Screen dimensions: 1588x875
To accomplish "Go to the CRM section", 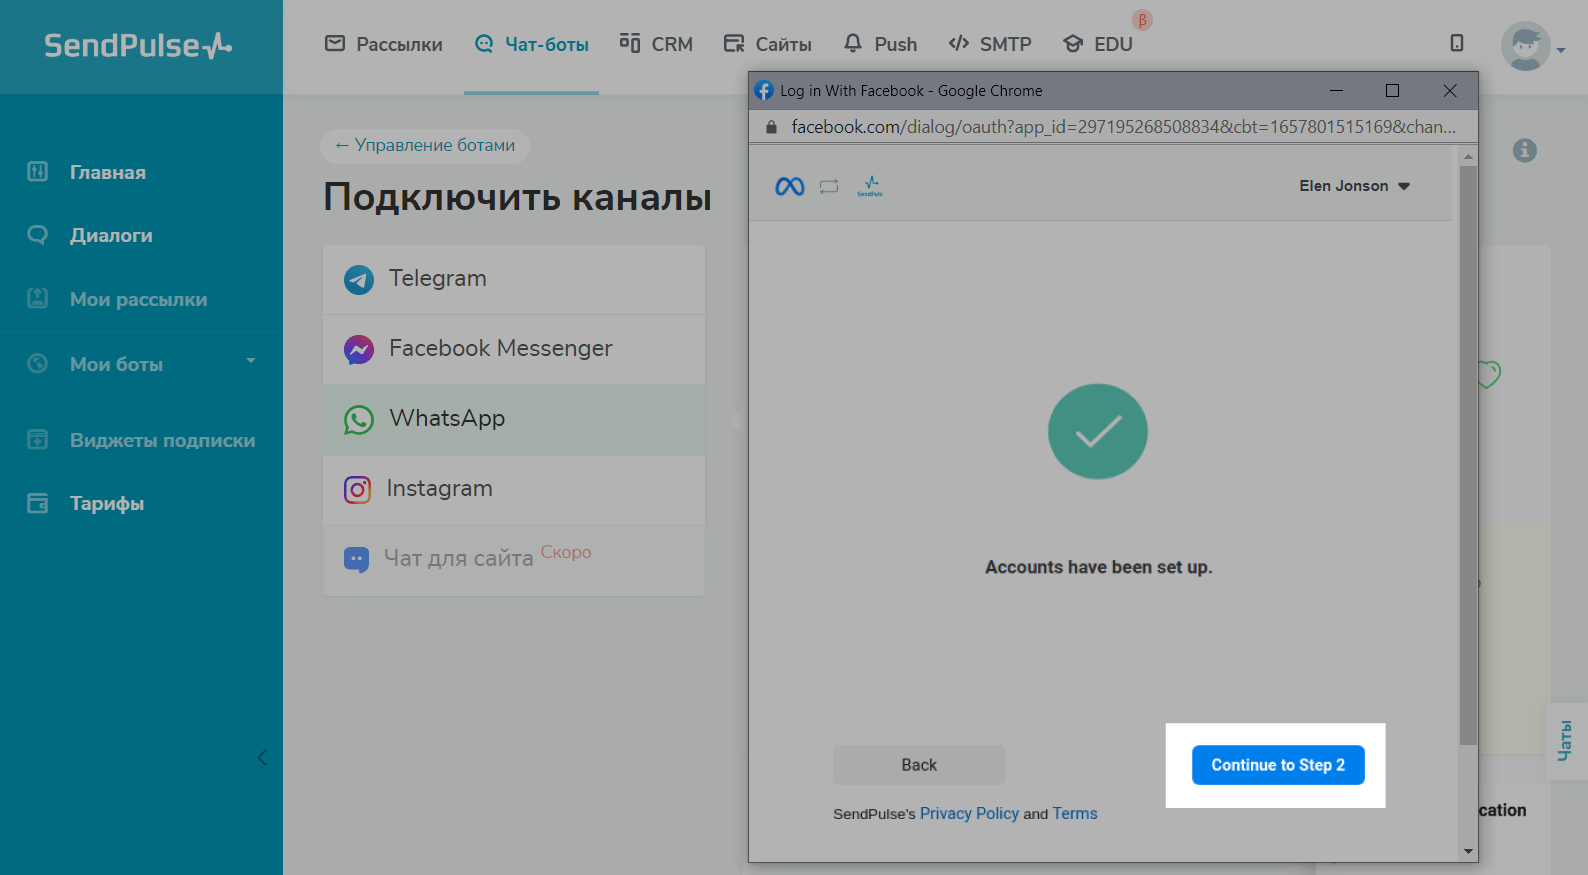I will (x=656, y=45).
